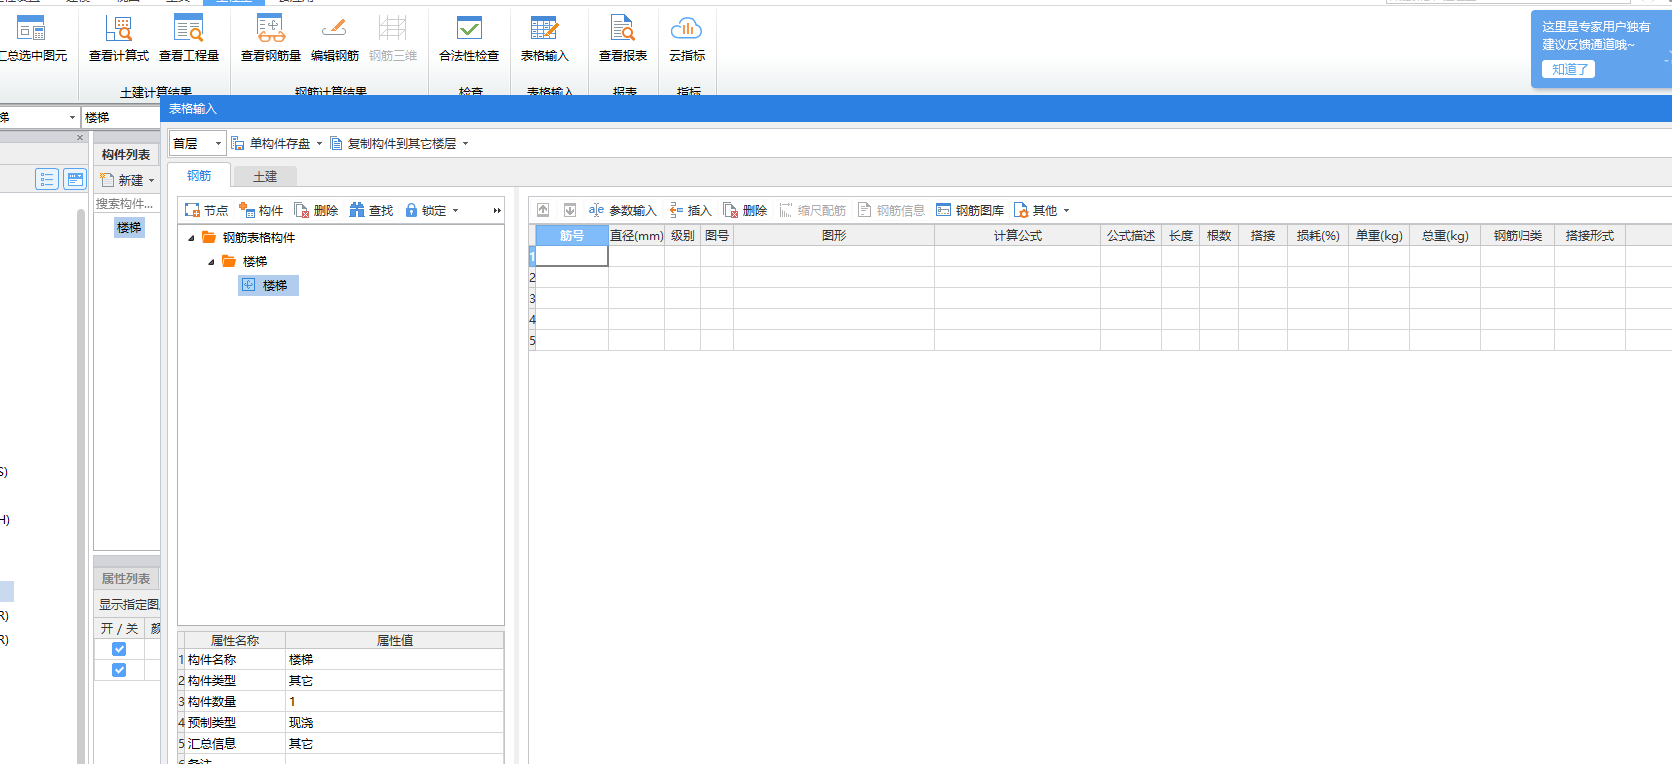Switch component list to list view icon
This screenshot has height=764, width=1672.
click(x=47, y=179)
